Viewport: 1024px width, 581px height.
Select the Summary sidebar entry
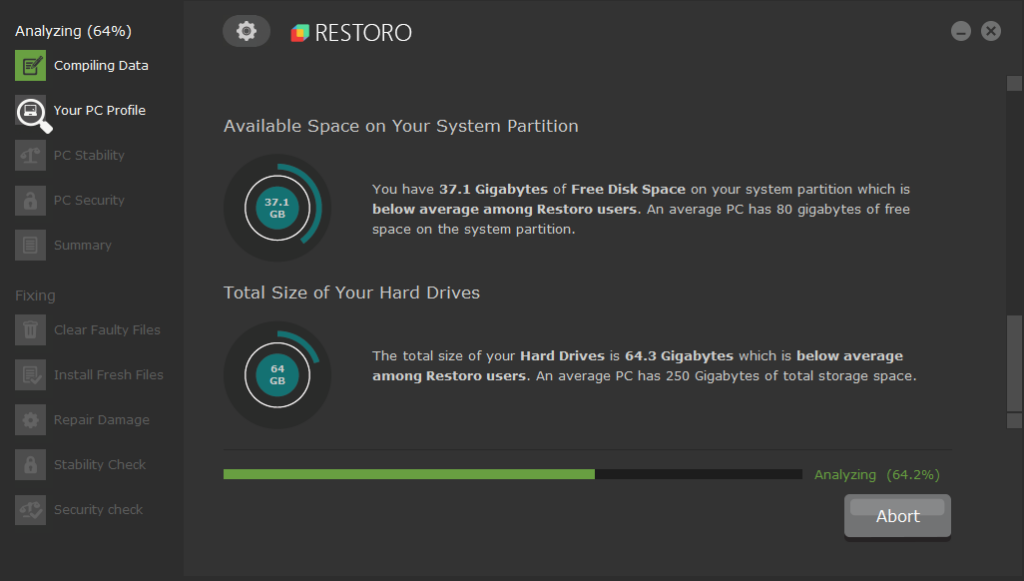coord(82,245)
